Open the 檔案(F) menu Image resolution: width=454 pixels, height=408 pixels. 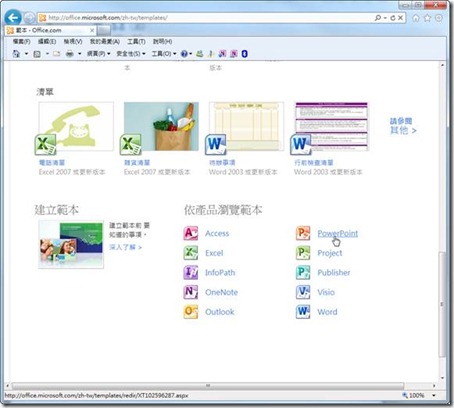(x=21, y=42)
